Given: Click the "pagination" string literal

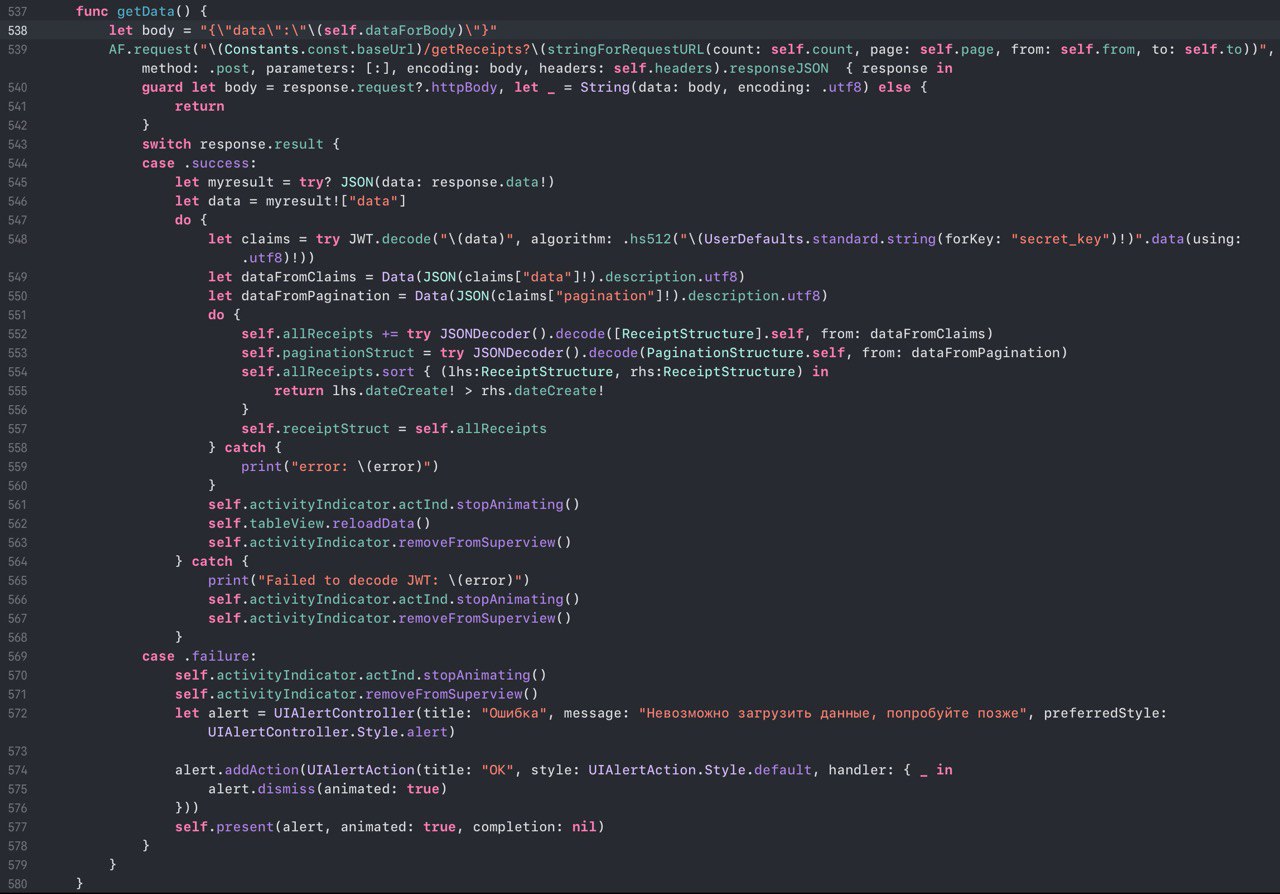Looking at the screenshot, I should click(x=608, y=296).
